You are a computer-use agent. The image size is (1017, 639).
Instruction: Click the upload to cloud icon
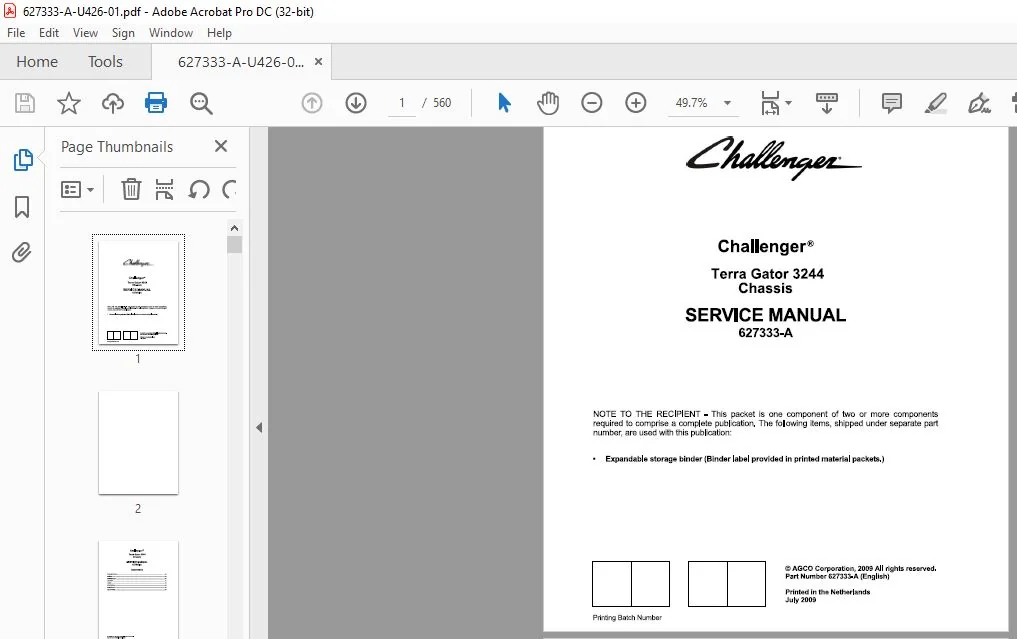pos(113,103)
